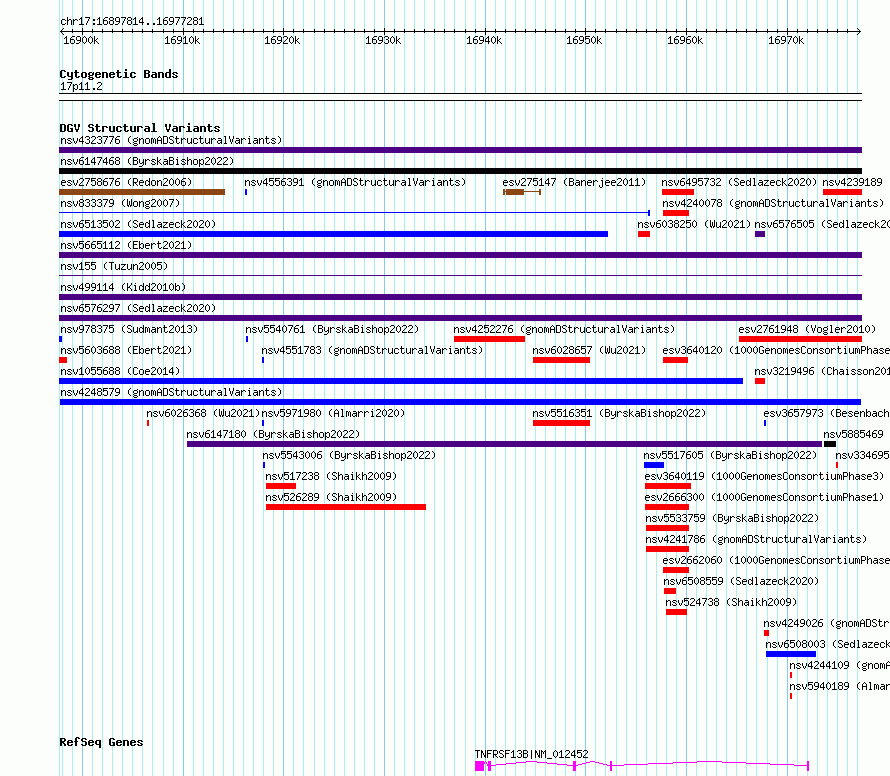Open the nsv4252276 gnomAD label

[x=564, y=329]
